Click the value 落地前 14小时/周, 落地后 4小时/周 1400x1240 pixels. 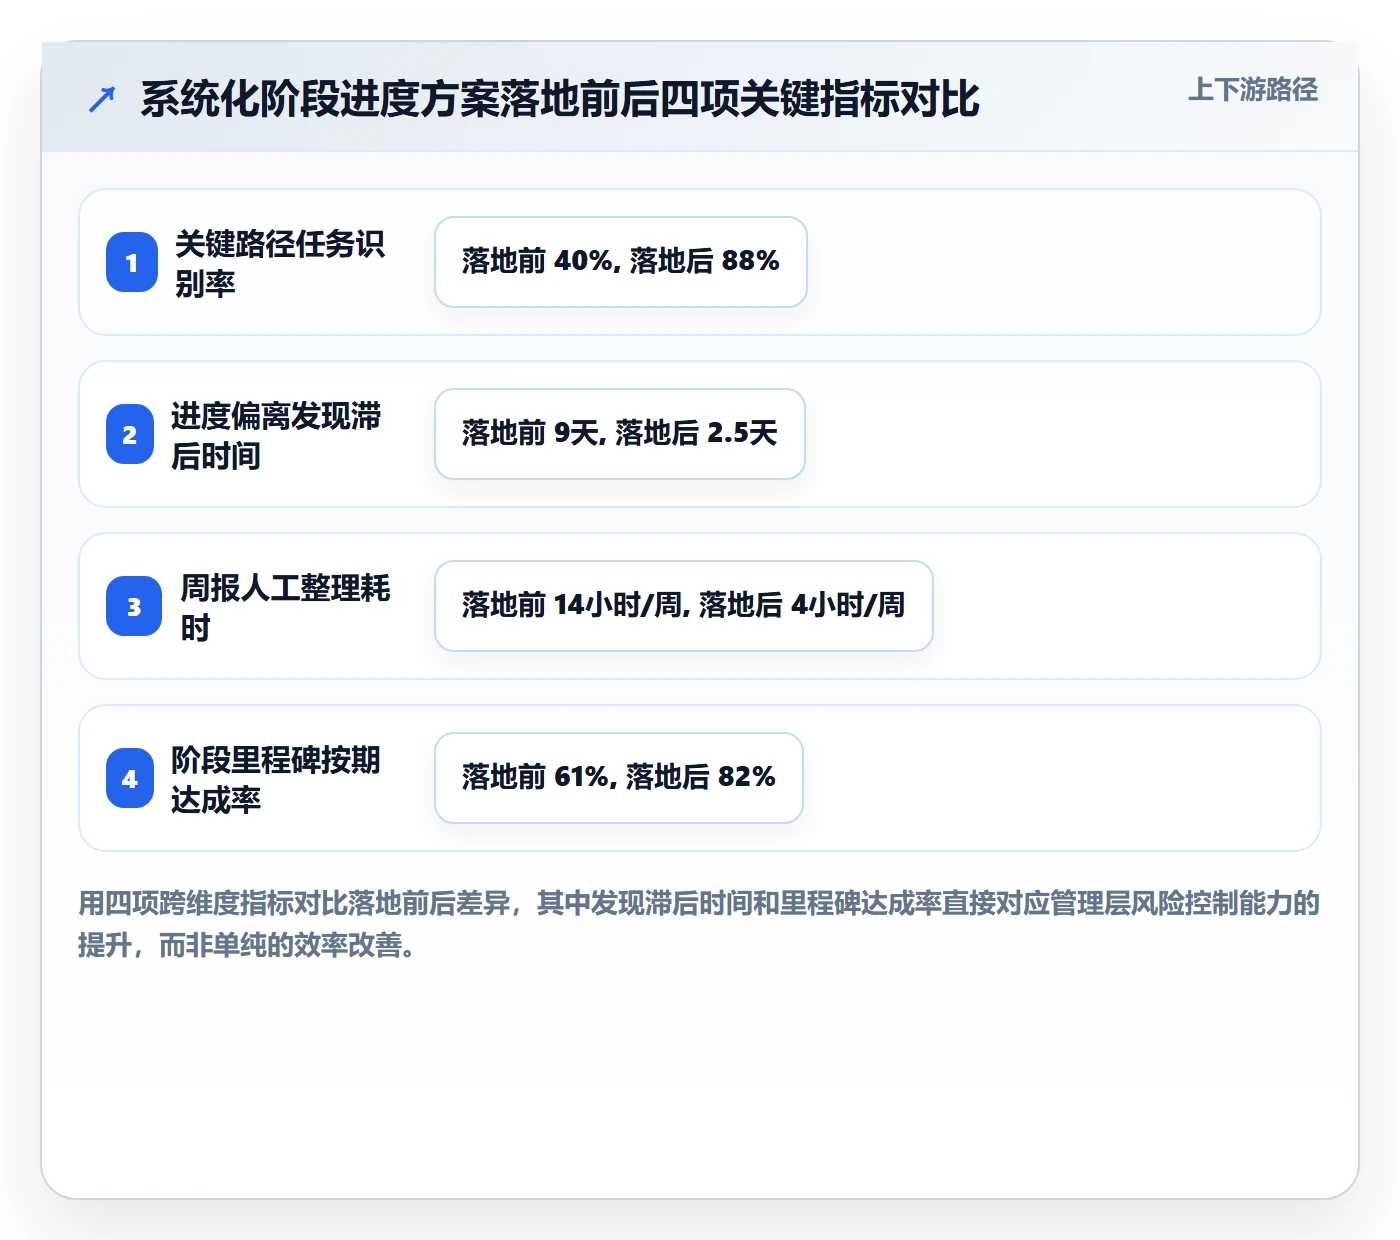(x=684, y=606)
